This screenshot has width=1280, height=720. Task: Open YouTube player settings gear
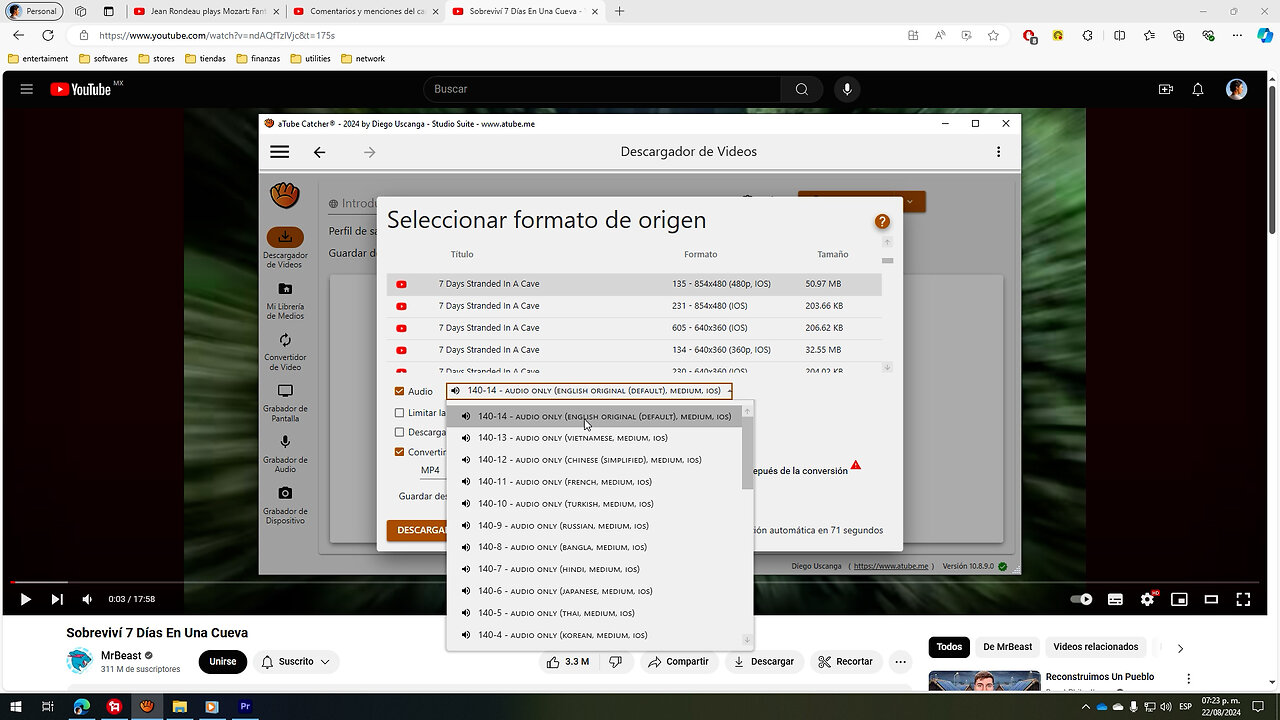coord(1147,599)
